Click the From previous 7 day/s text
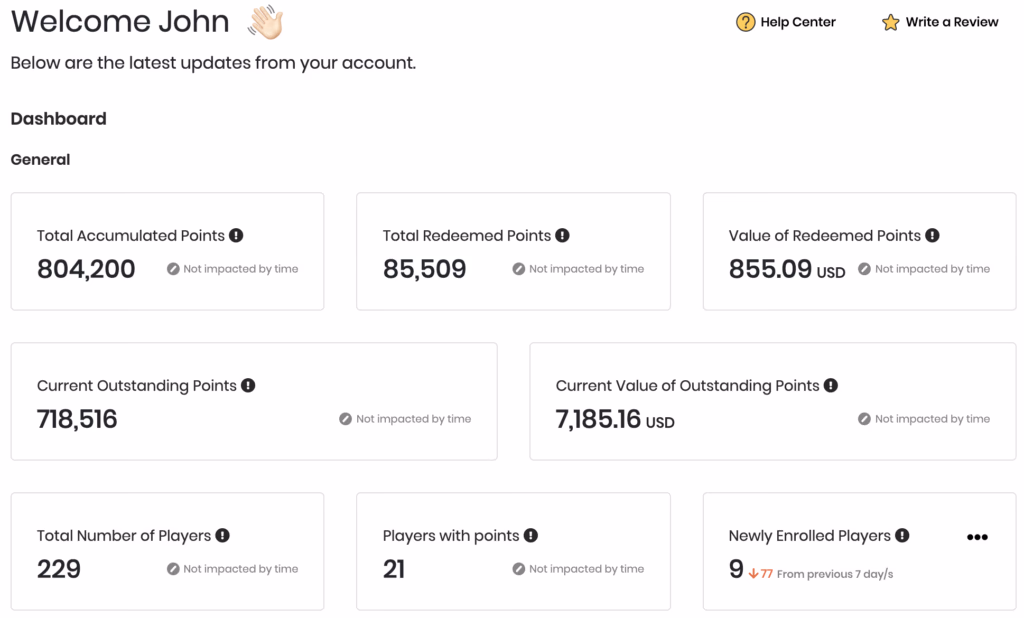The image size is (1024, 618). pyautogui.click(x=835, y=574)
